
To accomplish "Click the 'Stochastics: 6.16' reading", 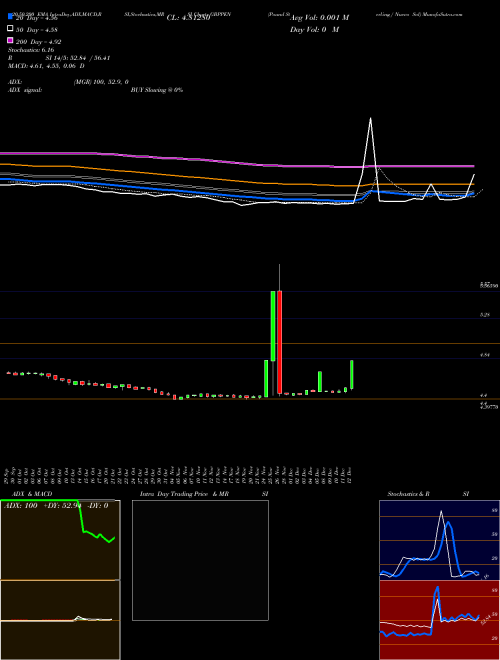I will pyautogui.click(x=31, y=50).
